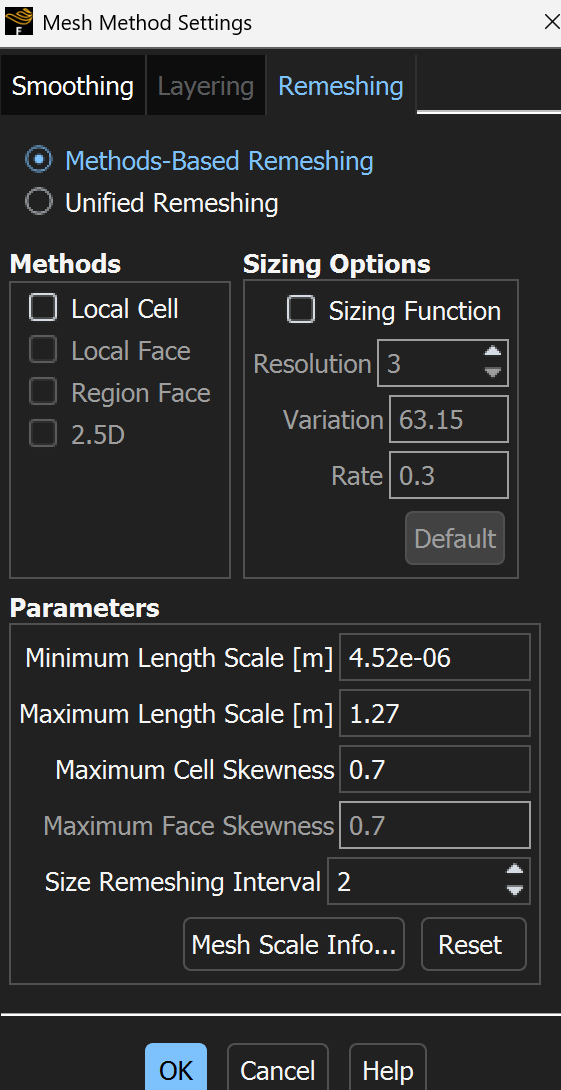Open Help for mesh method settings

(x=388, y=1069)
